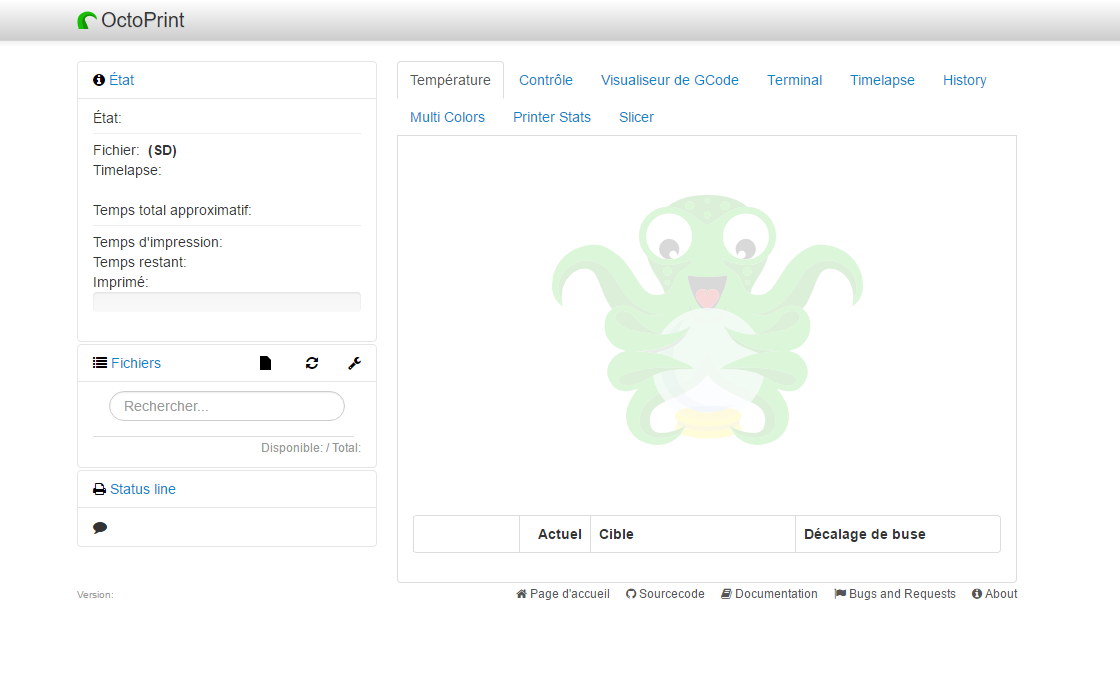Open the Printer Stats tab
Viewport: 1120px width, 689px height.
552,117
